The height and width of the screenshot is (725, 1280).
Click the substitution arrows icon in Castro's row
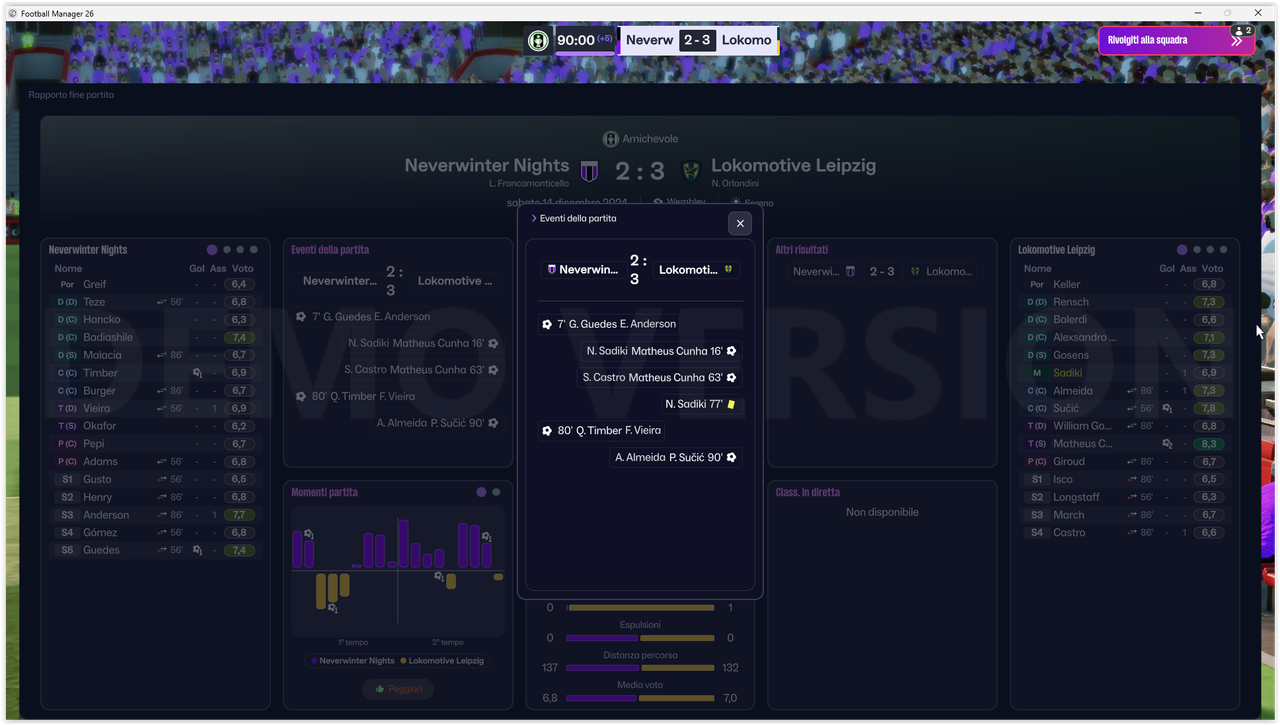(x=1132, y=533)
